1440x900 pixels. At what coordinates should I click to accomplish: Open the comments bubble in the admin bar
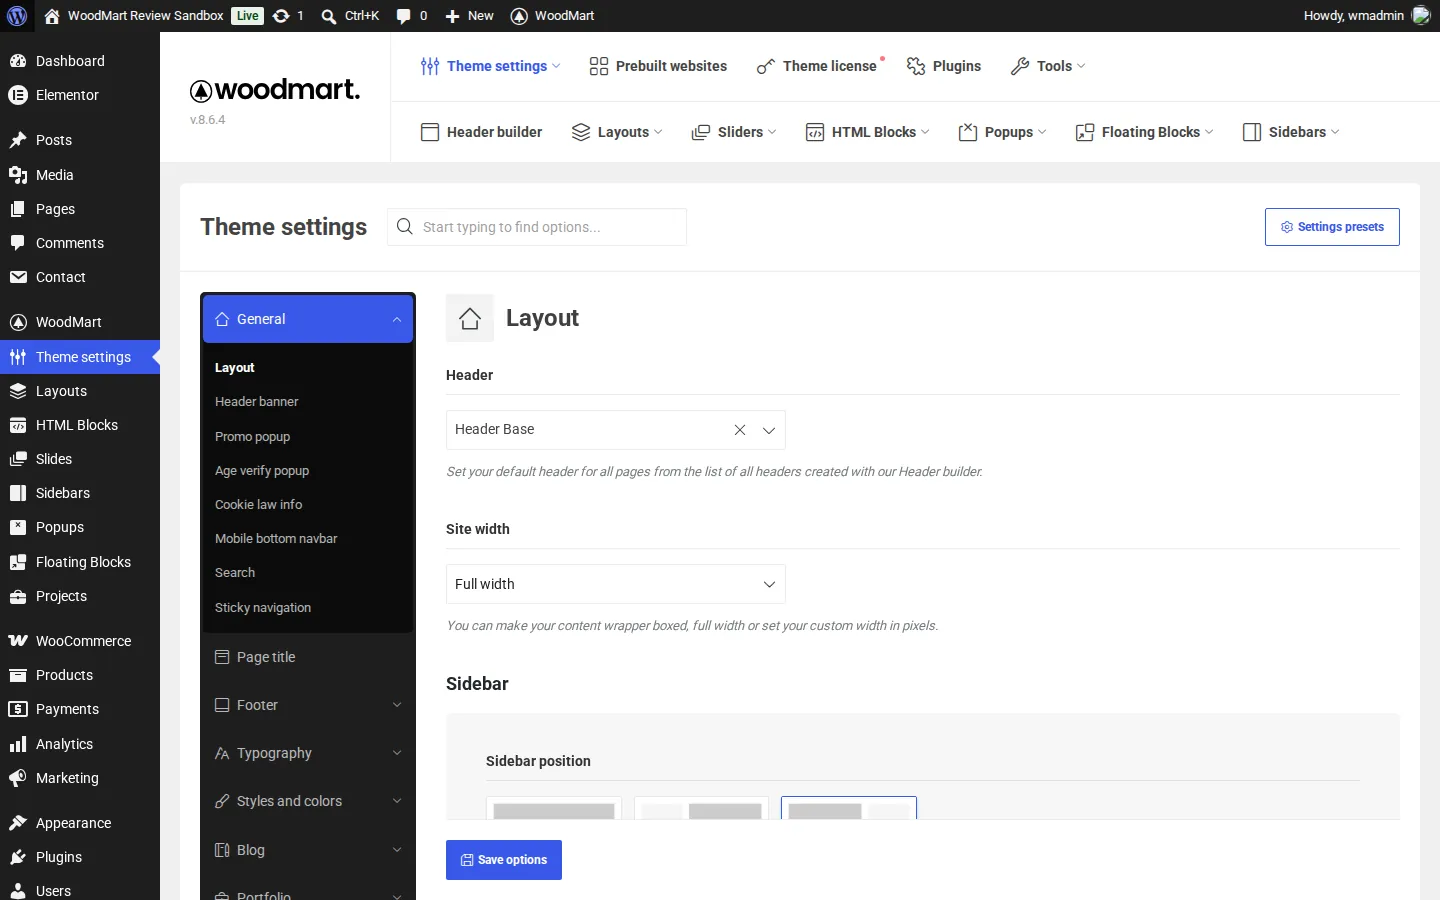click(403, 16)
